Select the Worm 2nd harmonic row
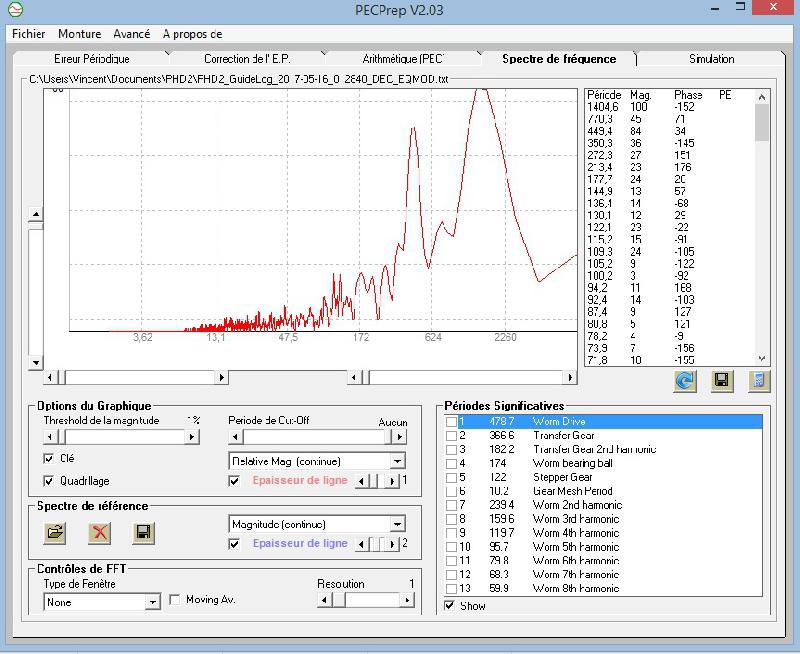This screenshot has height=654, width=800. point(604,505)
